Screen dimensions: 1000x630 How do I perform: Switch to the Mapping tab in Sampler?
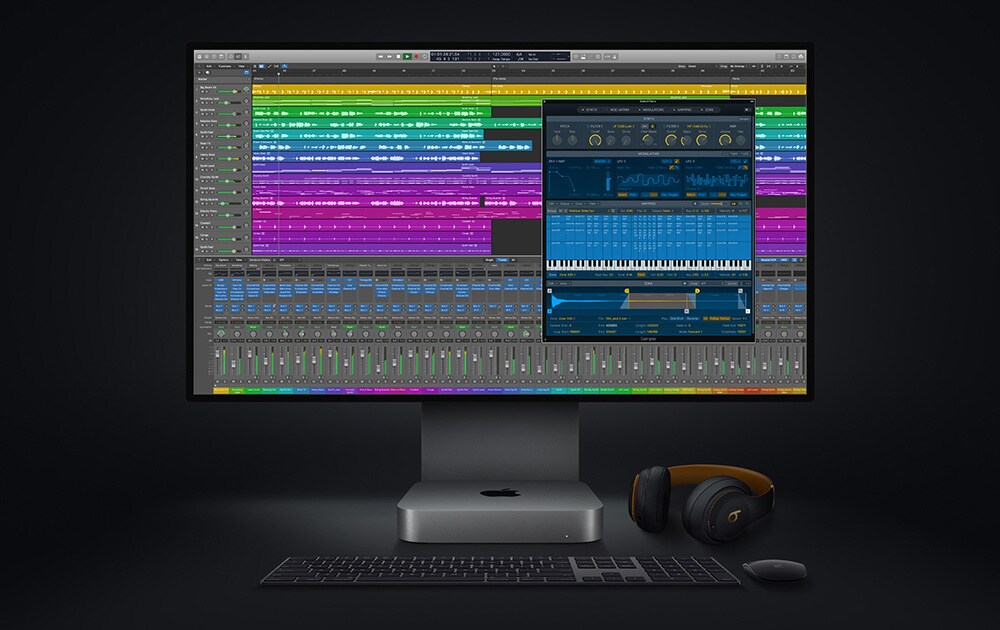point(684,109)
